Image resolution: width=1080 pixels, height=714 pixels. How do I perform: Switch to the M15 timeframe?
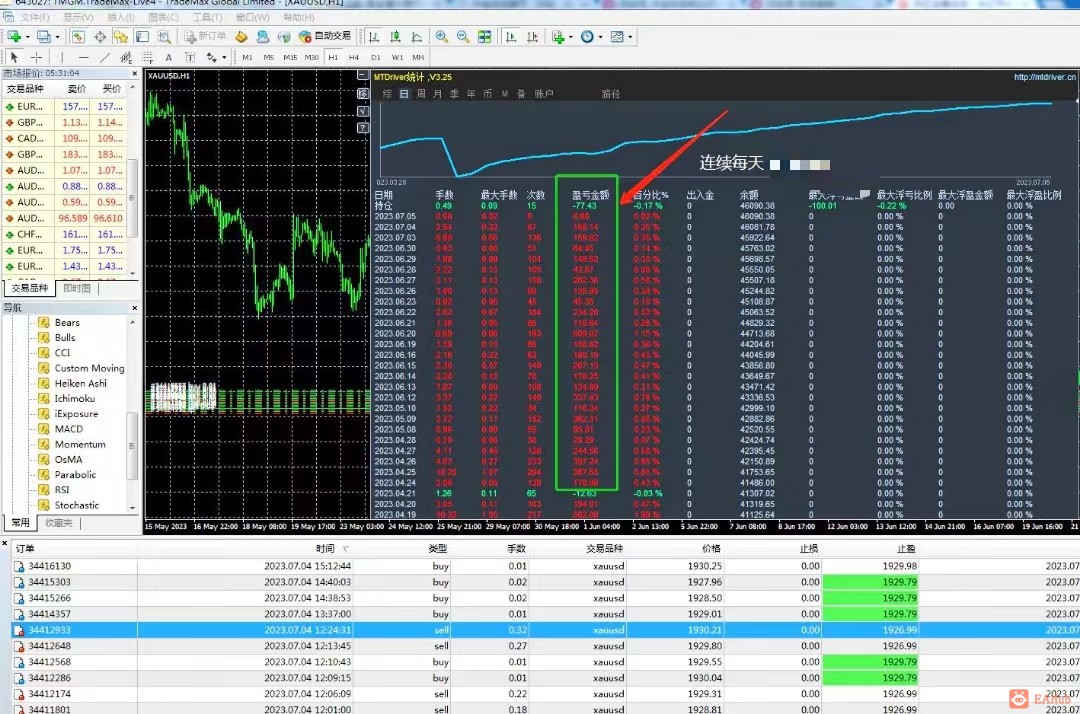[x=290, y=57]
